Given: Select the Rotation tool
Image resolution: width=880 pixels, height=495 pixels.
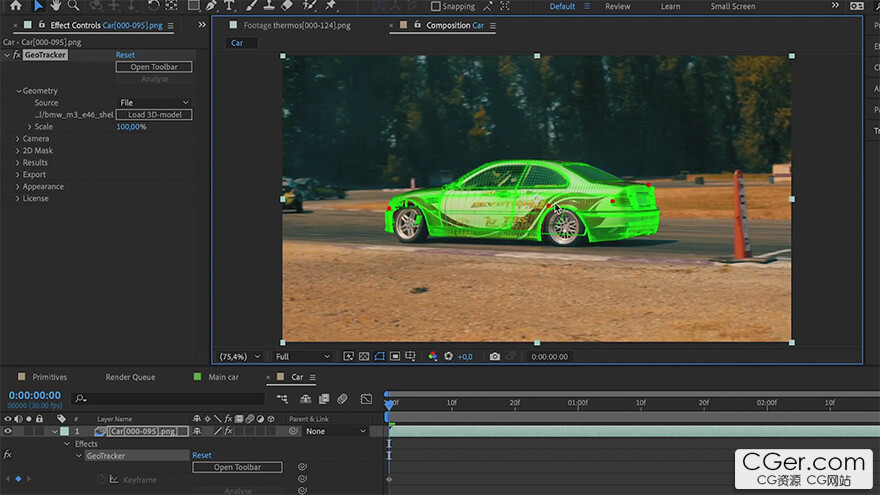Looking at the screenshot, I should [x=154, y=6].
